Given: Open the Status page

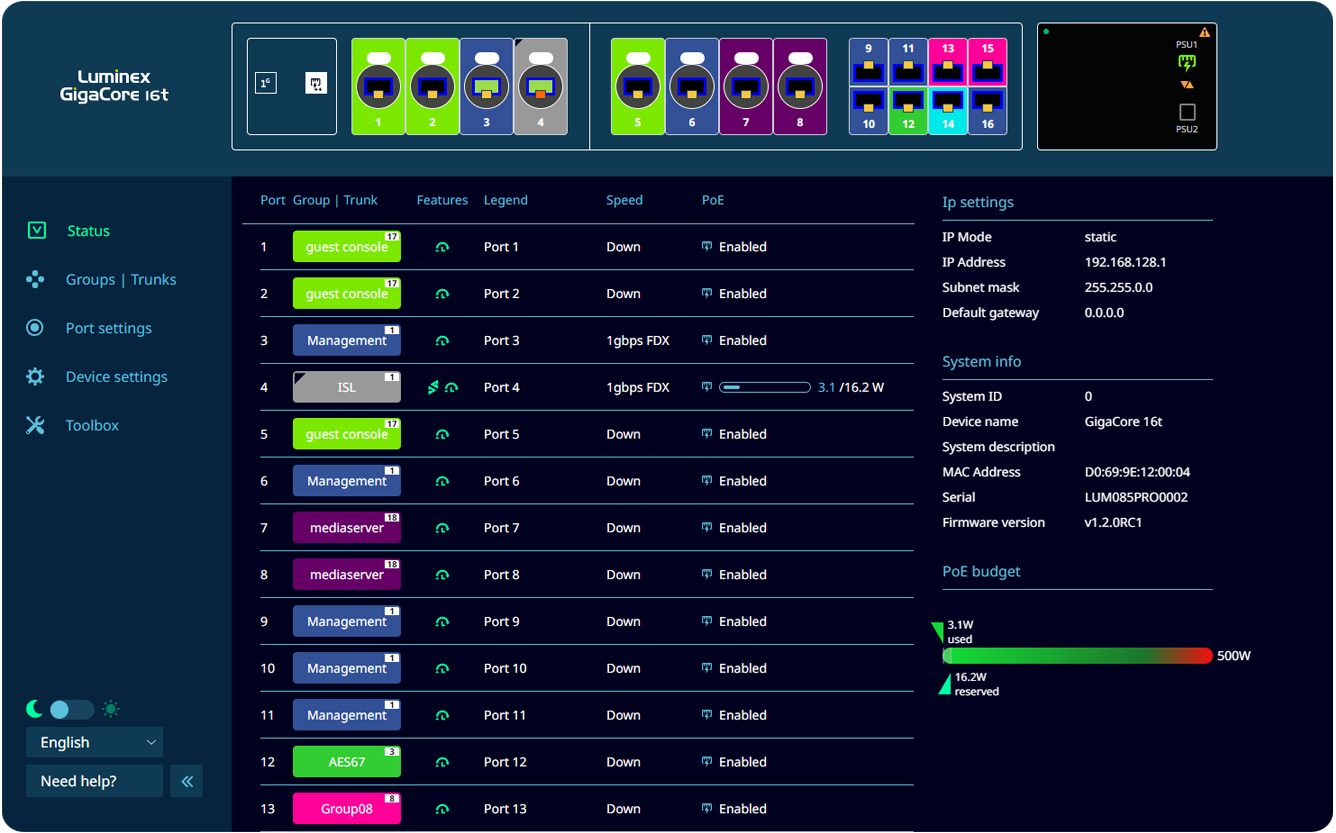Looking at the screenshot, I should [88, 231].
